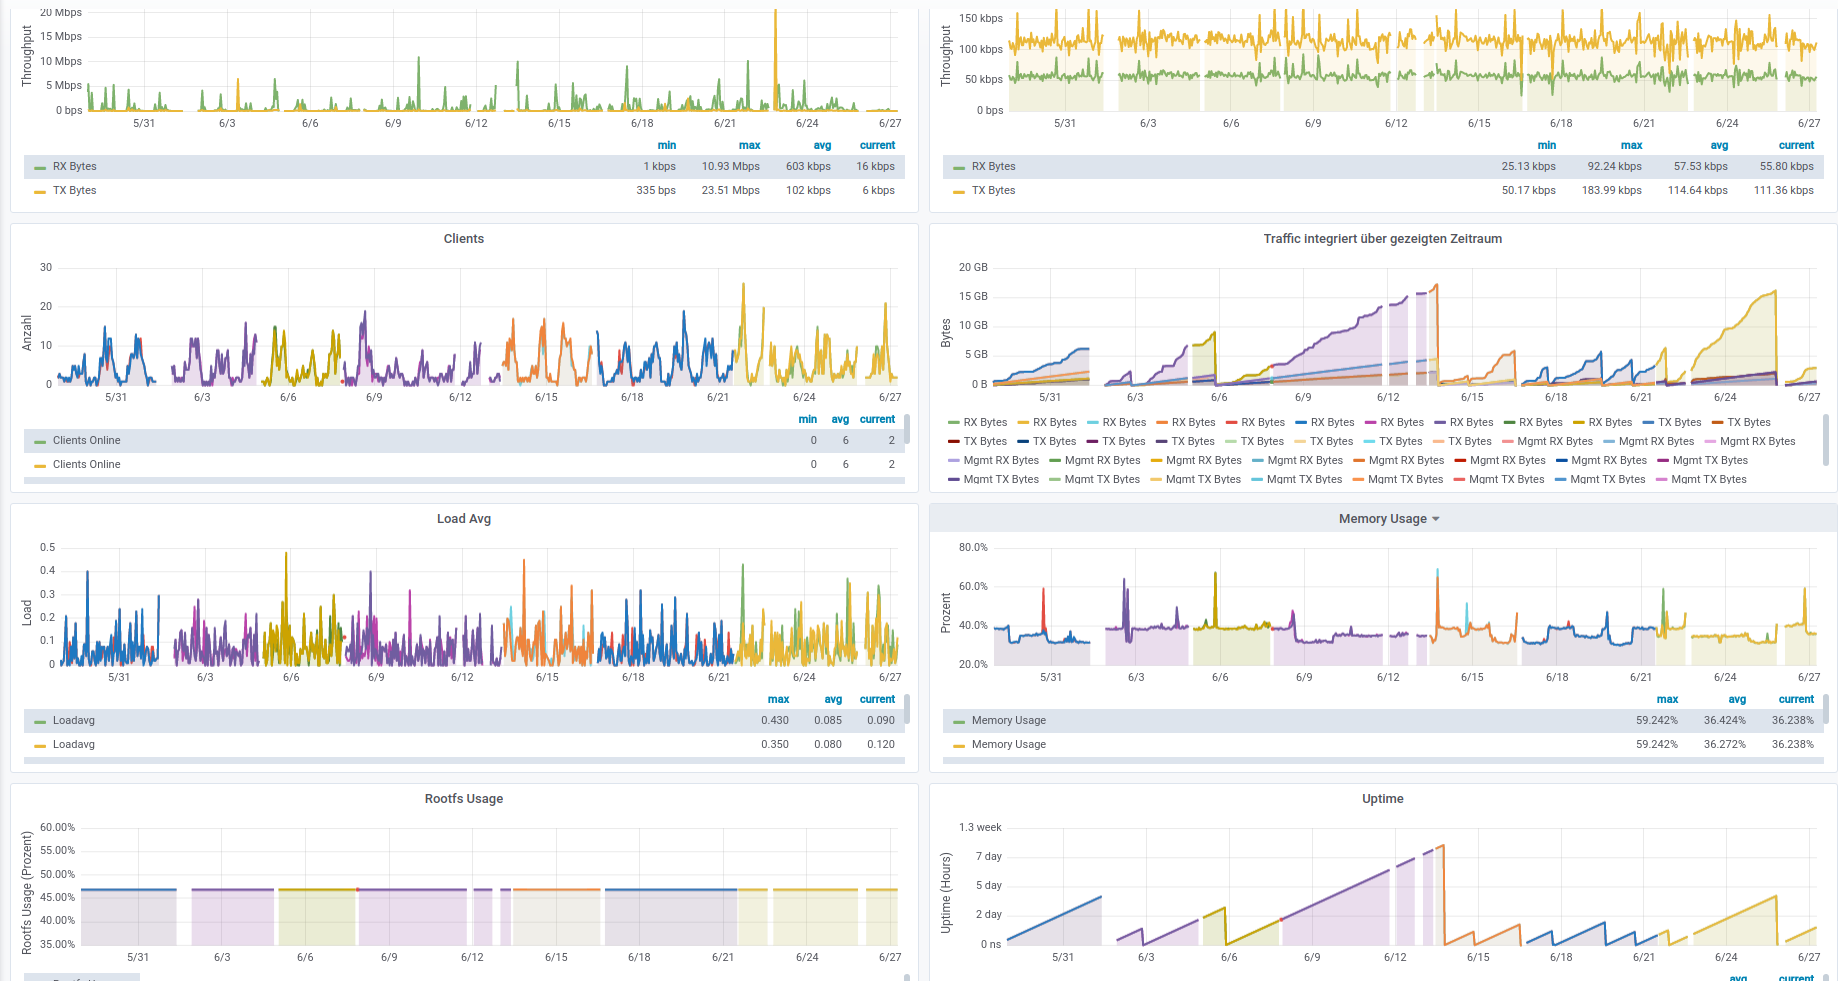
Task: Click the Clients legend vertical scrollbar
Action: coord(907,429)
